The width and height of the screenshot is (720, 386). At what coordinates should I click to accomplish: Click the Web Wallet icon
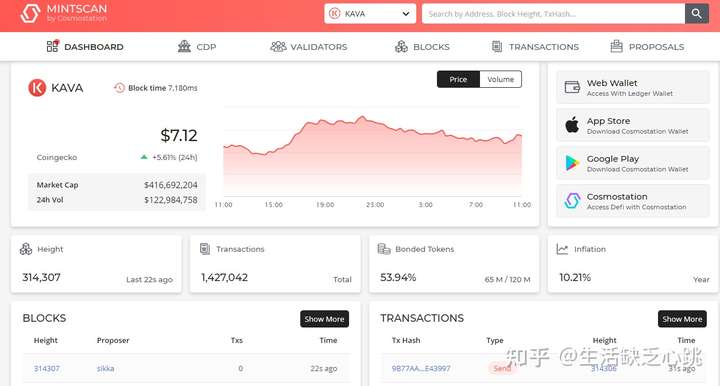click(572, 87)
